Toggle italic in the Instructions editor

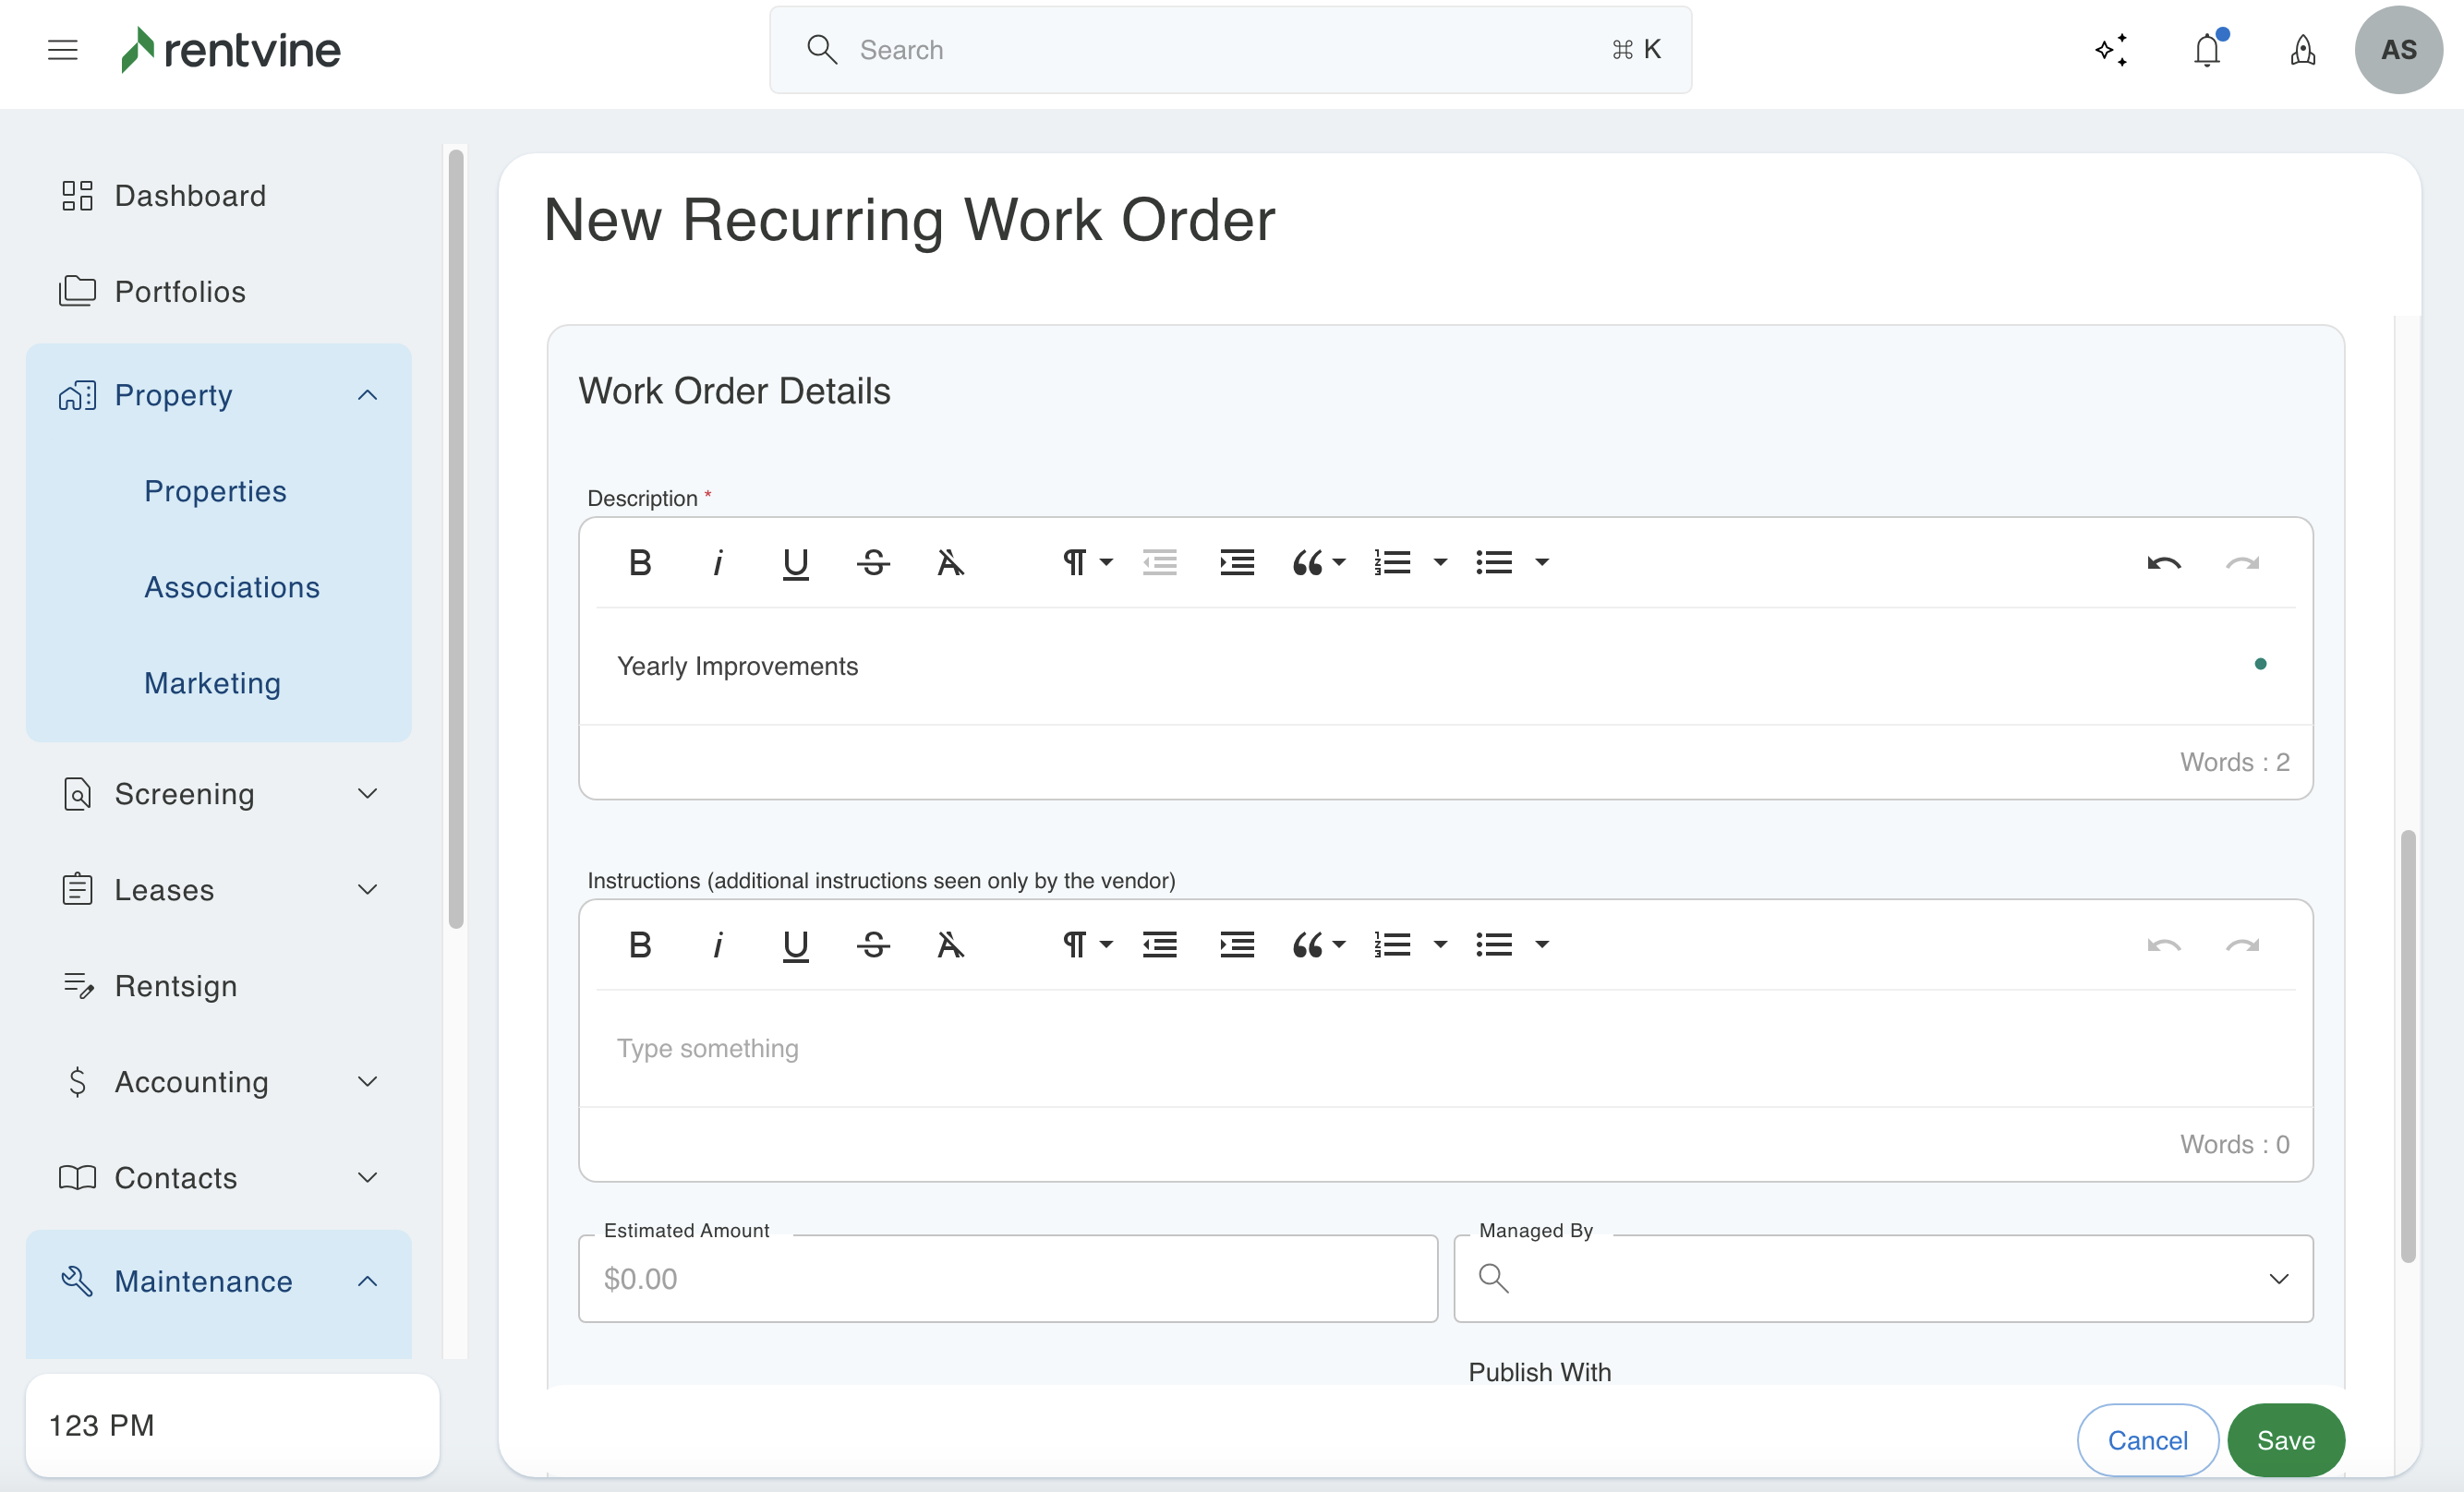717,945
